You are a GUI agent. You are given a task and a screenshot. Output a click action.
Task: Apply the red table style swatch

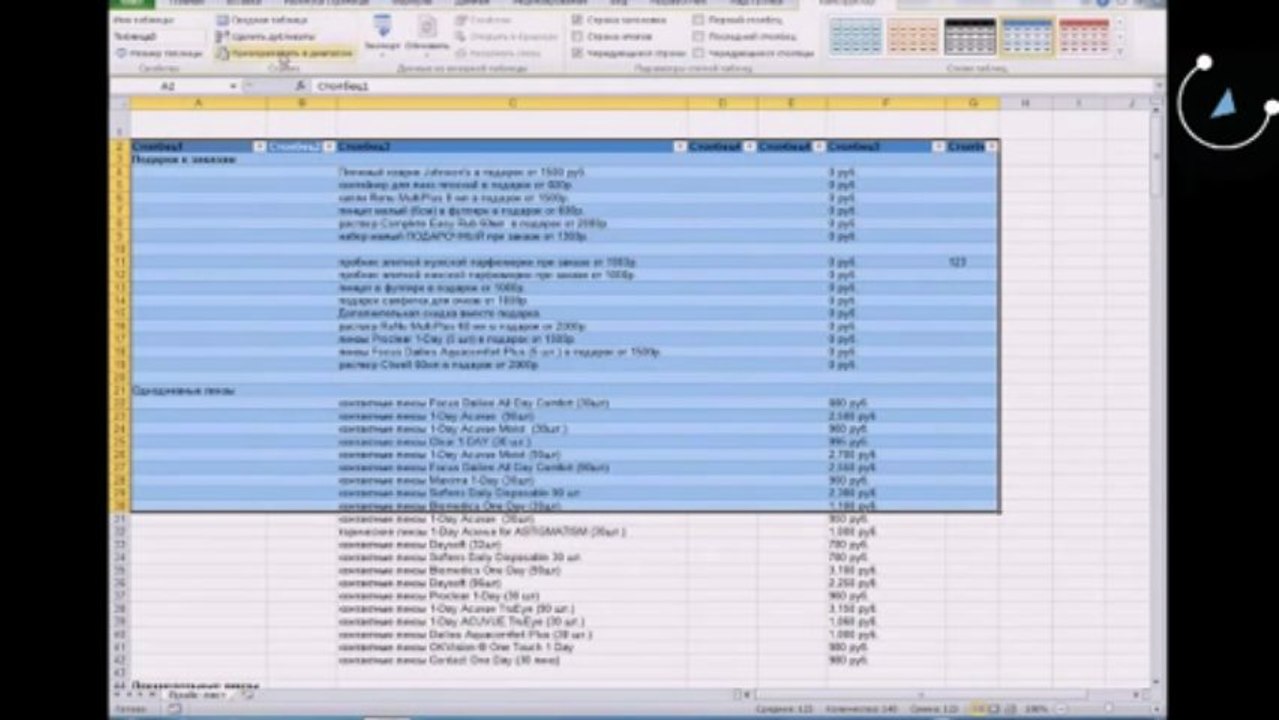click(x=1084, y=37)
